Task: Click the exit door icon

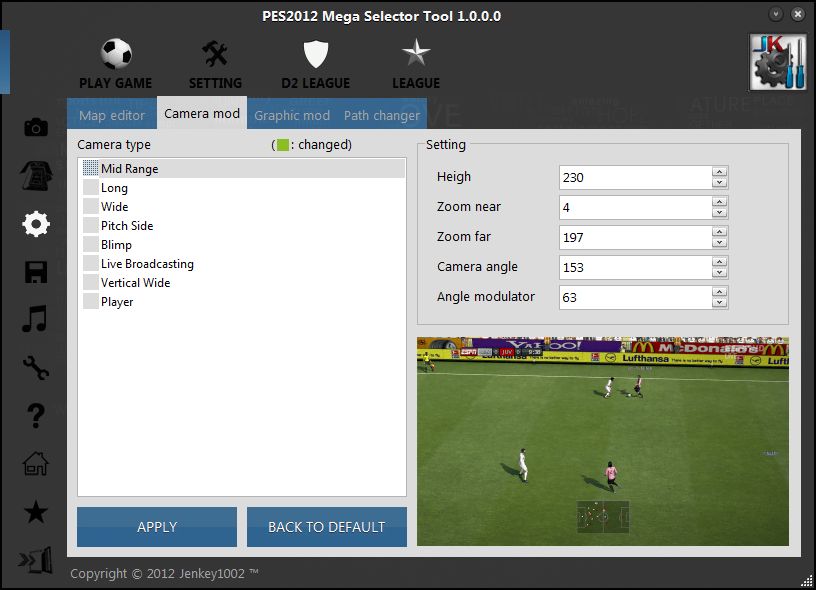Action: [36, 561]
